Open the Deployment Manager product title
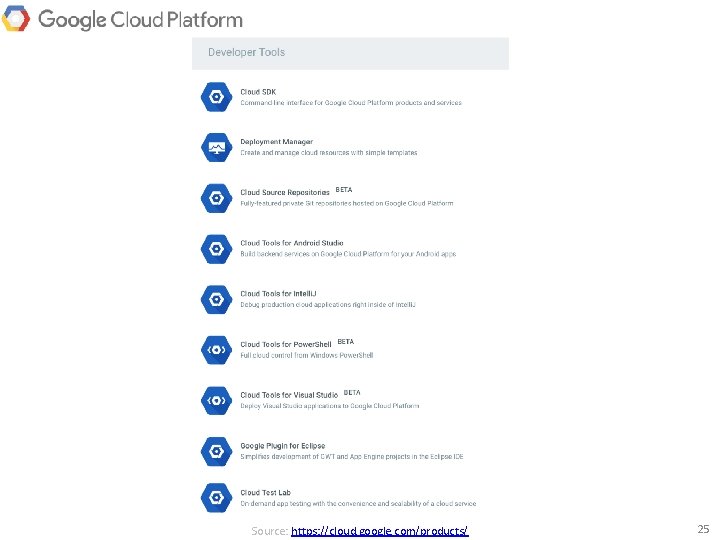This screenshot has width=720, height=540. [276, 142]
